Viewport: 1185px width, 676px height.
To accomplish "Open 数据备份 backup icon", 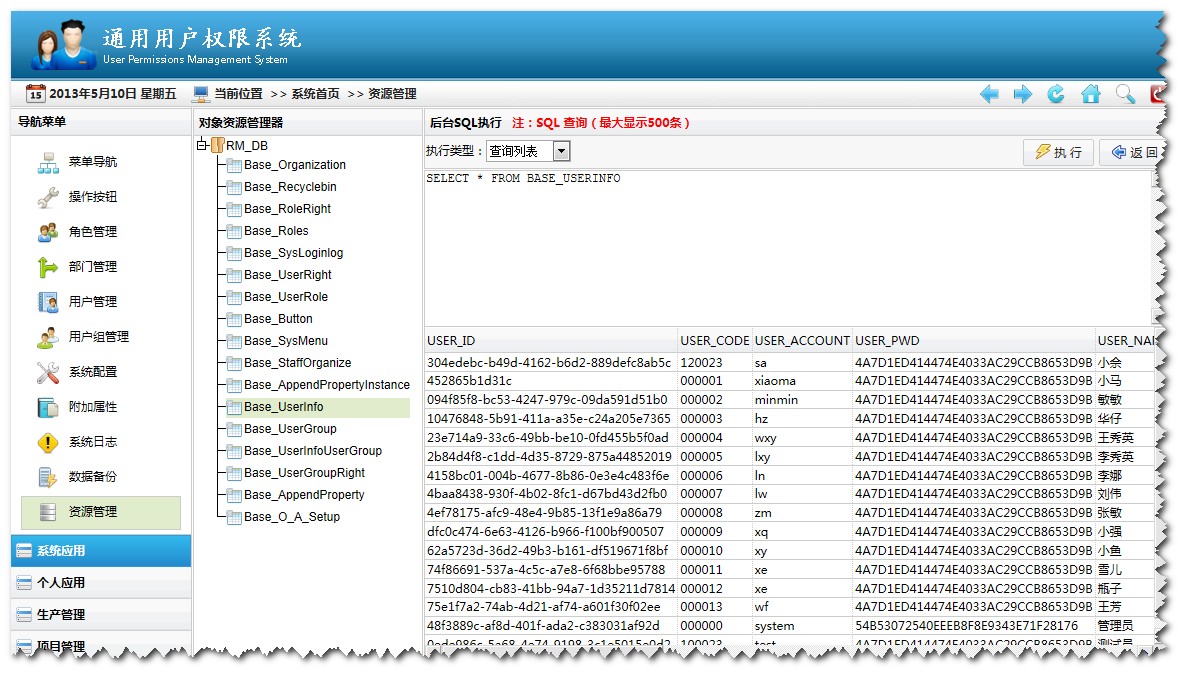I will click(x=48, y=476).
